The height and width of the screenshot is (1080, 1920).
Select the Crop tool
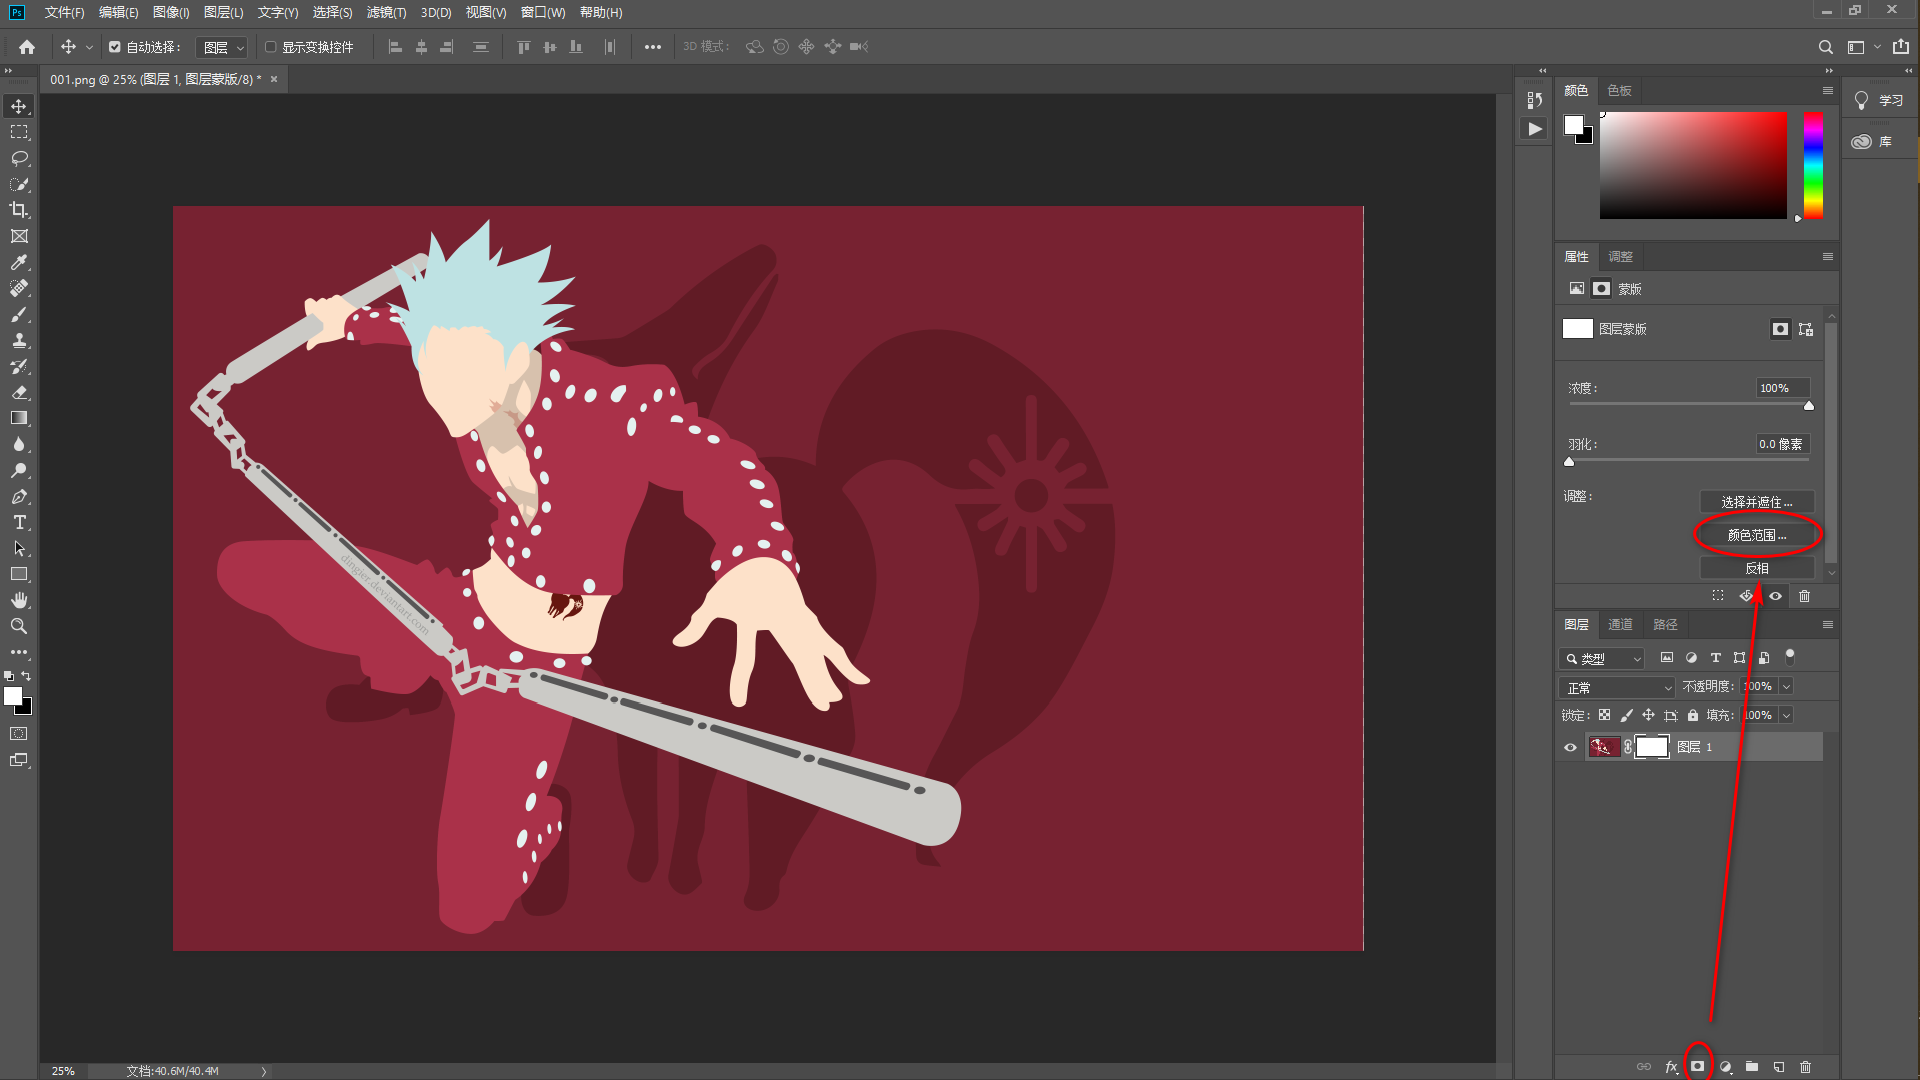[x=19, y=210]
